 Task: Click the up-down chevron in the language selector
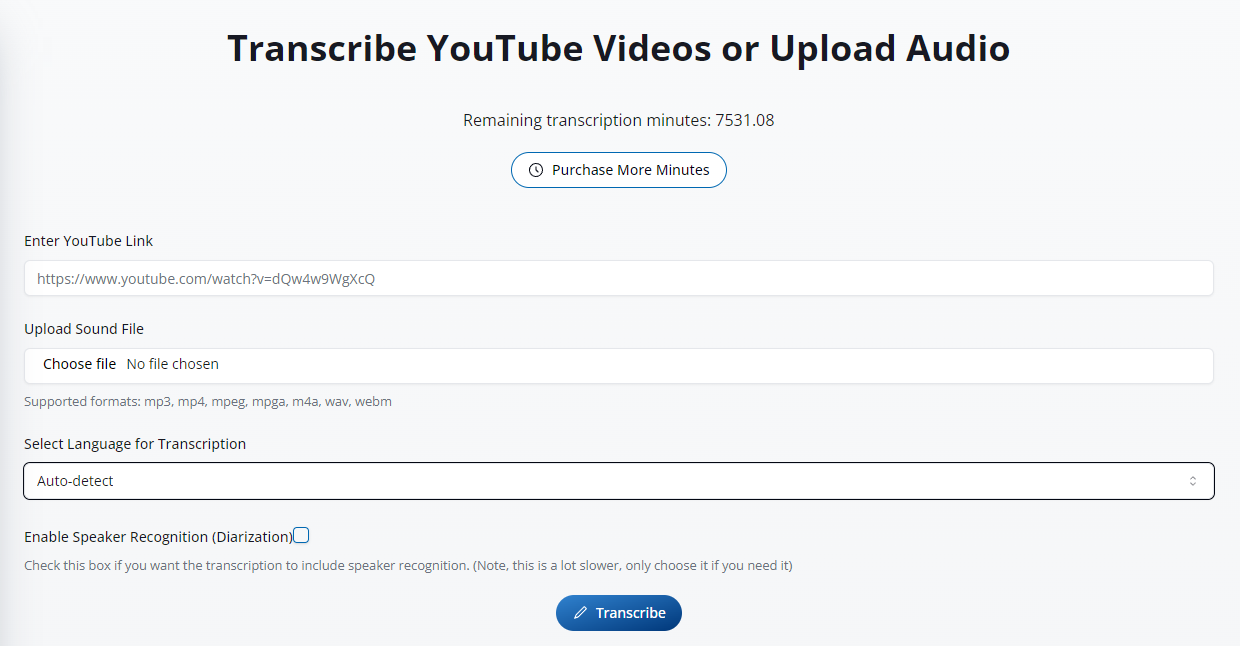(1192, 481)
